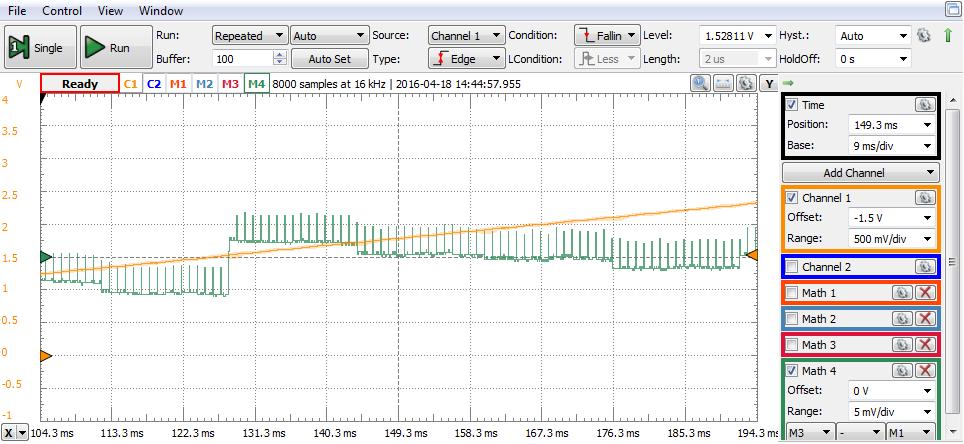964x444 pixels.
Task: Click the Add Channel button
Action: point(861,172)
